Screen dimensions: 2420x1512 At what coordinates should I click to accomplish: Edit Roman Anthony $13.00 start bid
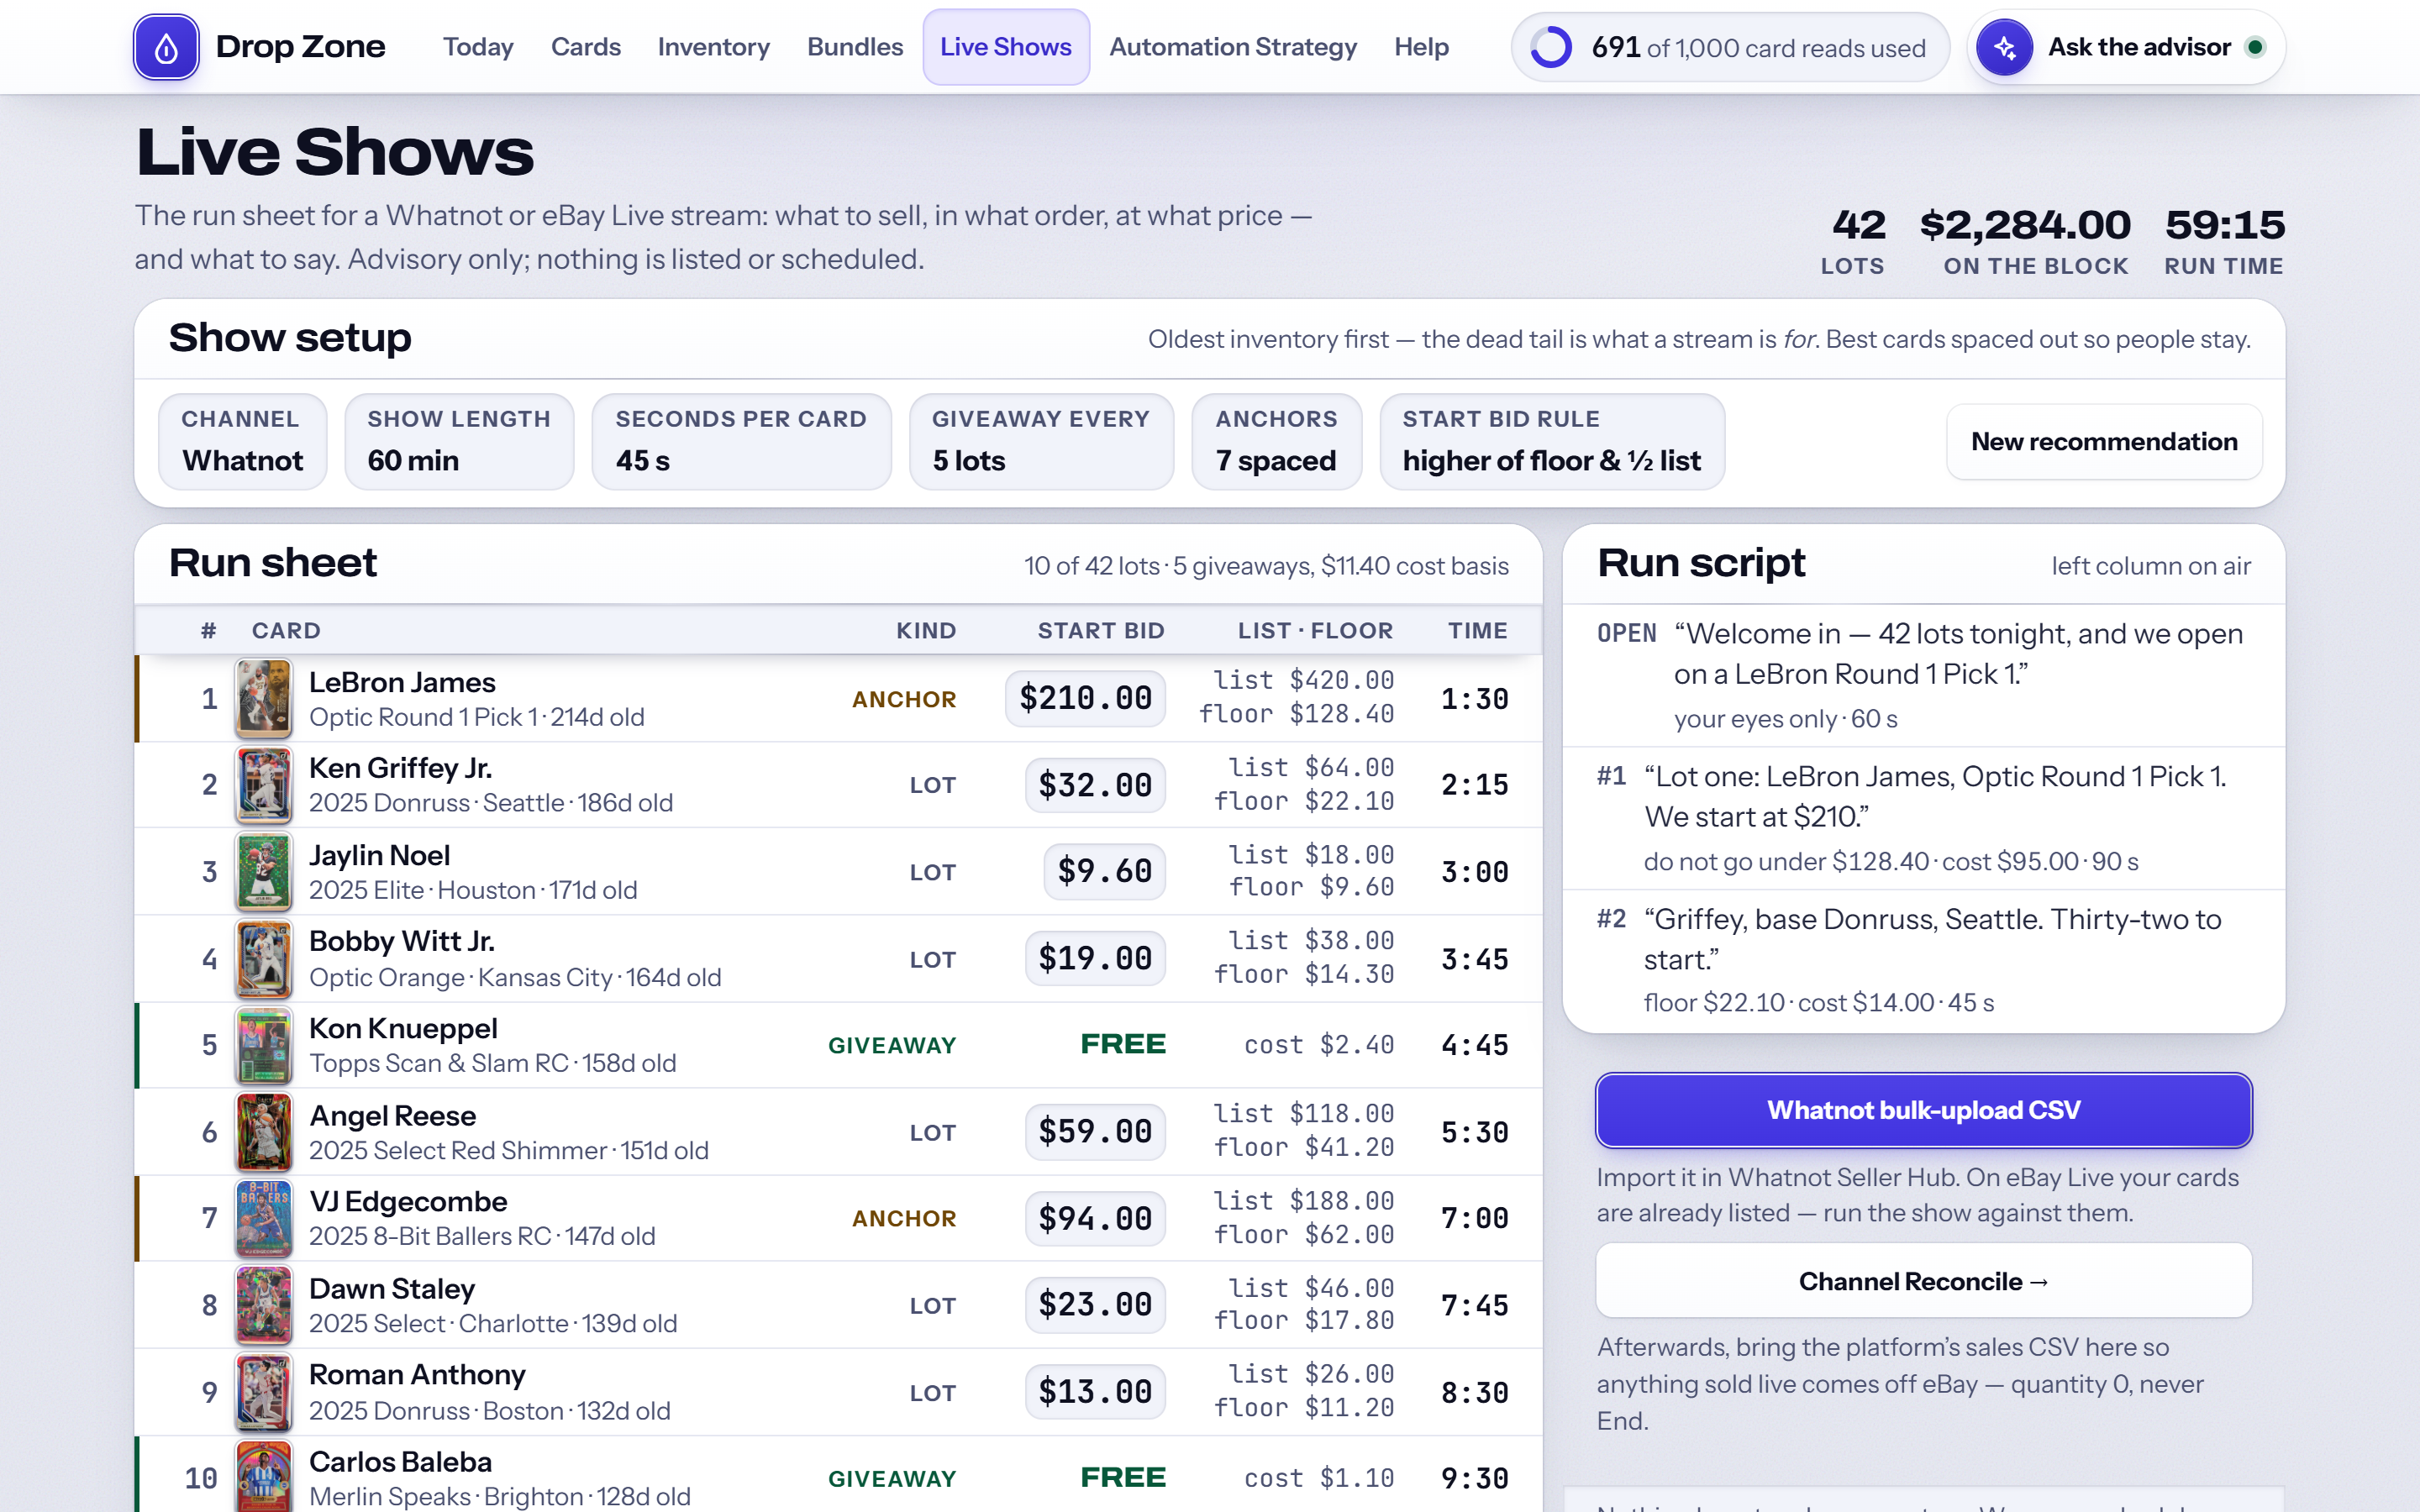tap(1095, 1392)
